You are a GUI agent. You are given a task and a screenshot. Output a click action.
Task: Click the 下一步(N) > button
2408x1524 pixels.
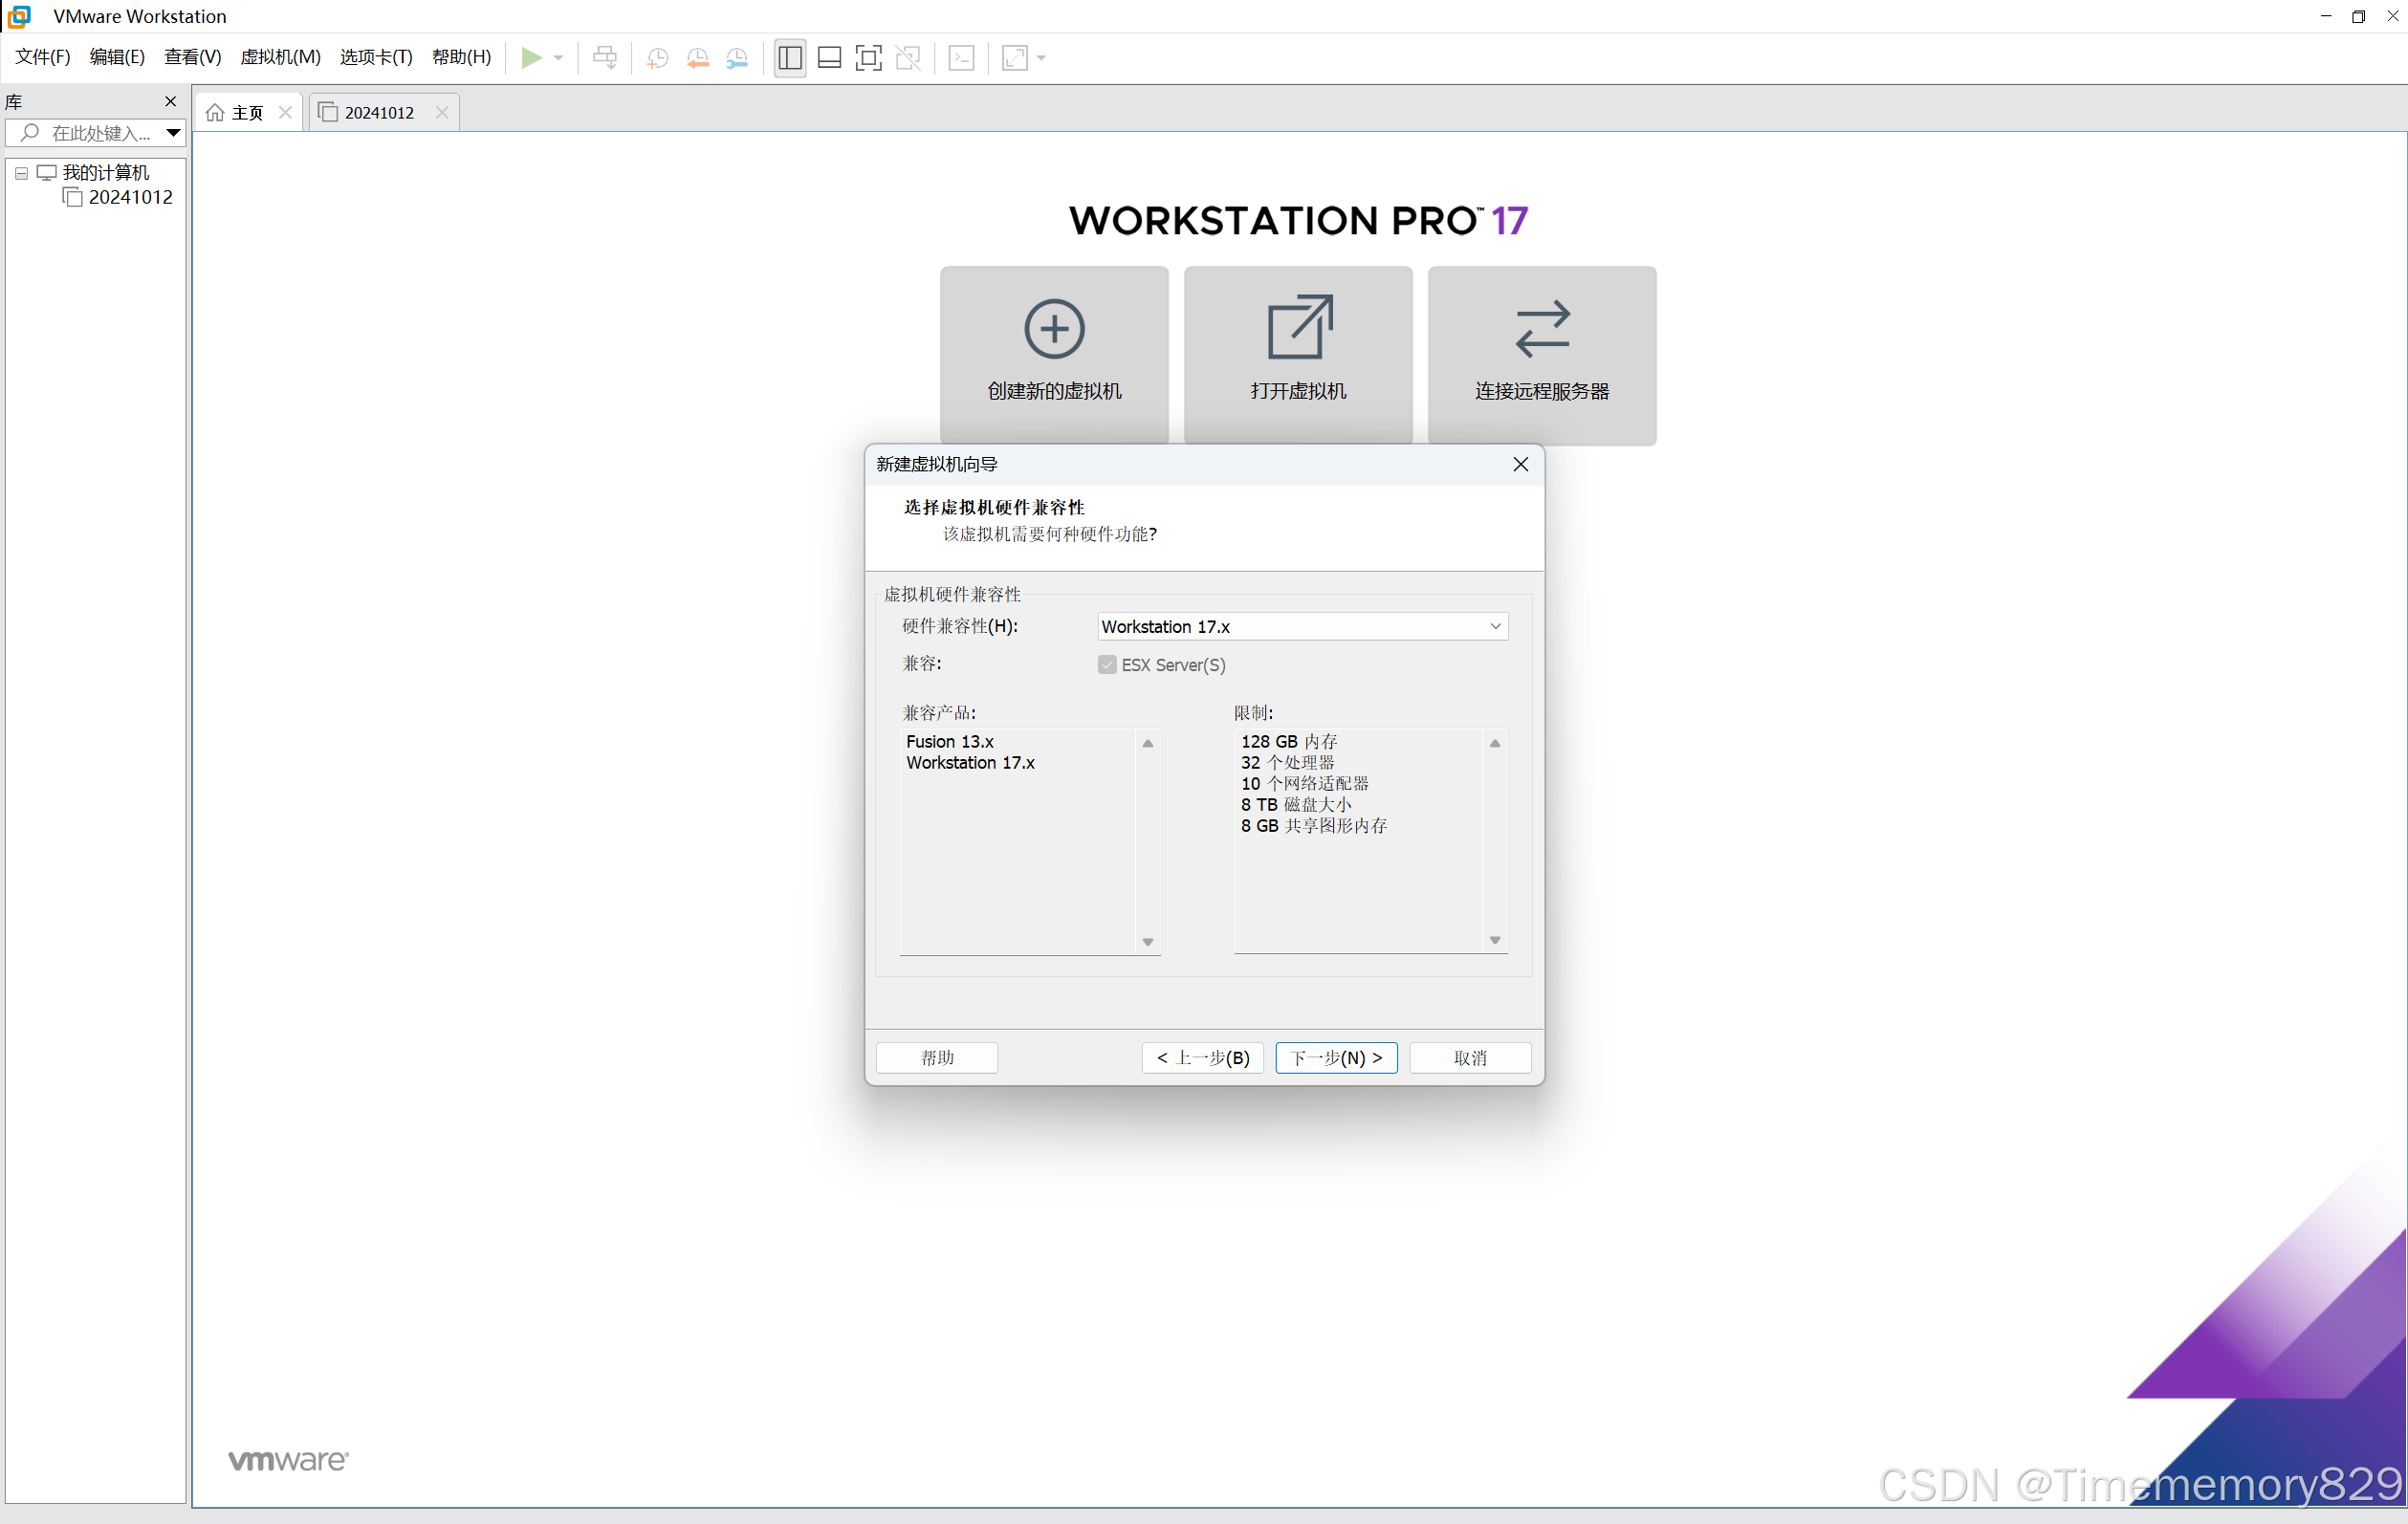pos(1337,1058)
